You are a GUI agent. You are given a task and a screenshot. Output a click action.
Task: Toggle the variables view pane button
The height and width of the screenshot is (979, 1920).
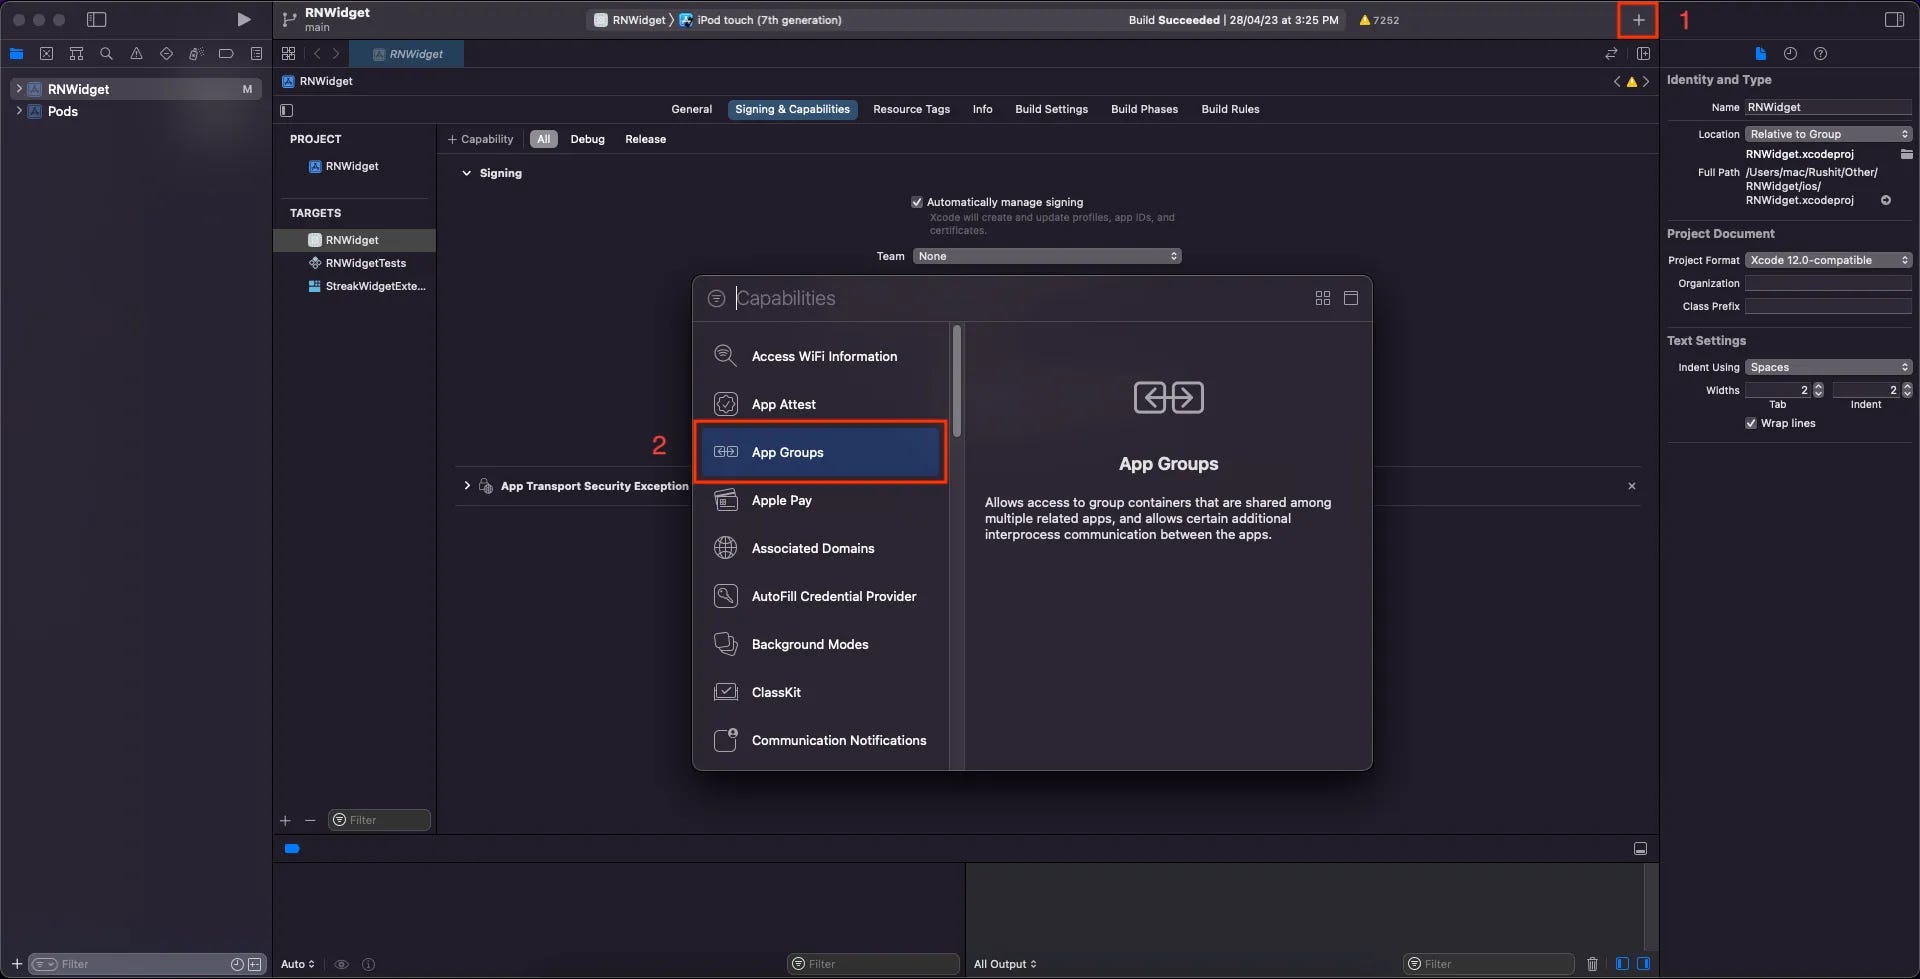(x=1622, y=964)
